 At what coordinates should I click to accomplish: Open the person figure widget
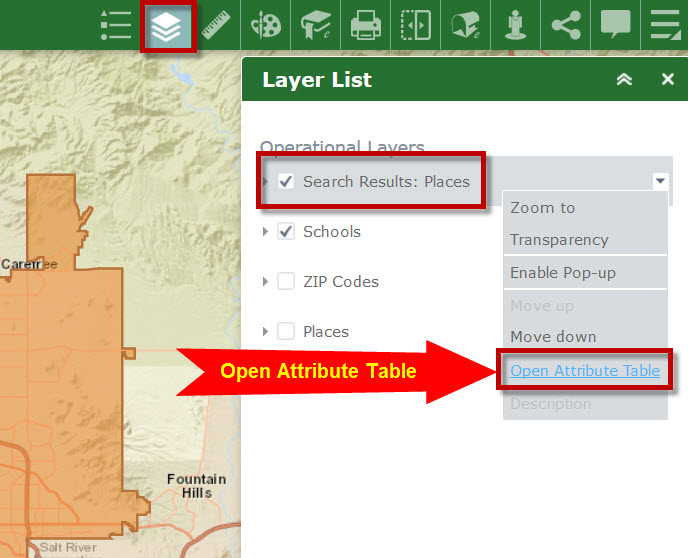[x=516, y=25]
